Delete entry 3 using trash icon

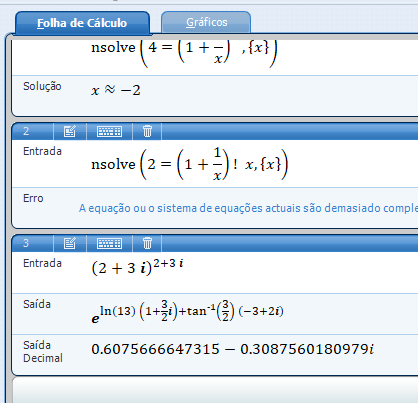click(147, 243)
